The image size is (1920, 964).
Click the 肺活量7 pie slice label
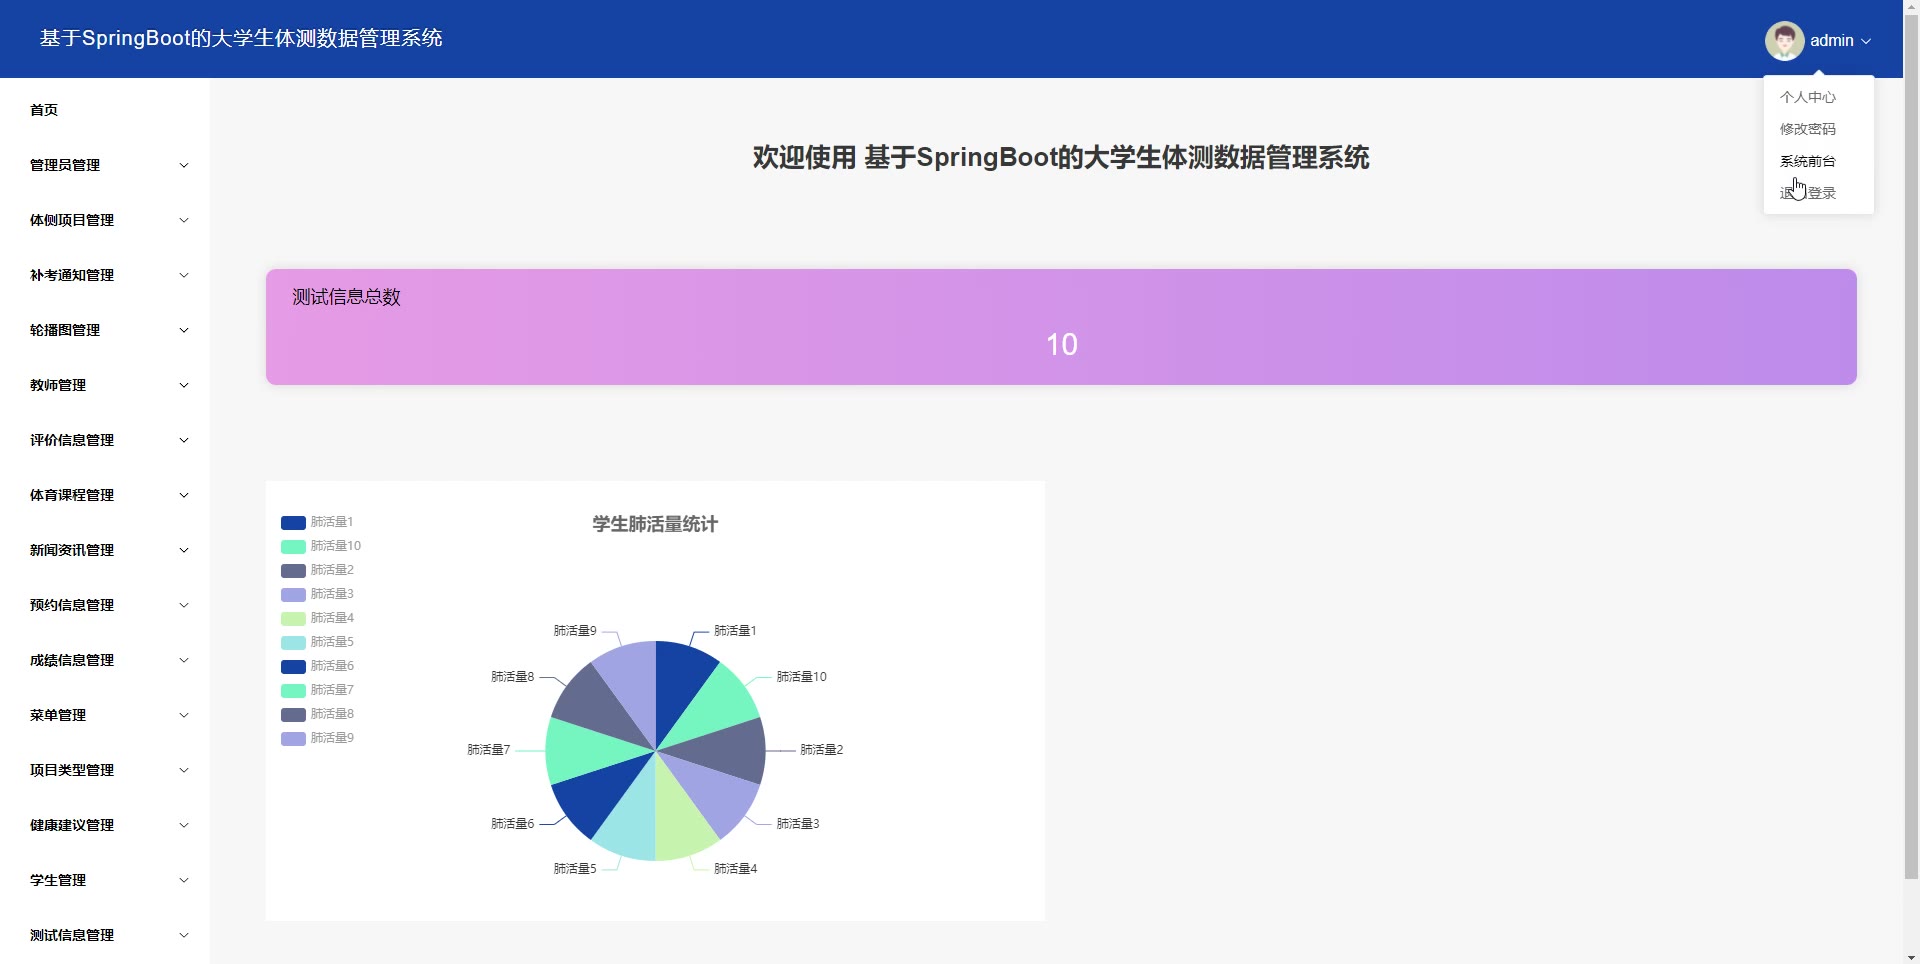489,750
